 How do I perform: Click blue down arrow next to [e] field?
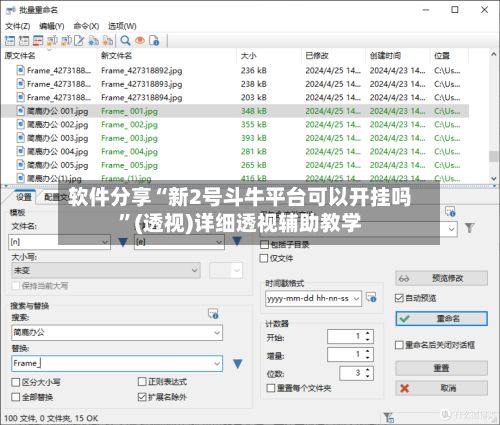pyautogui.click(x=237, y=241)
